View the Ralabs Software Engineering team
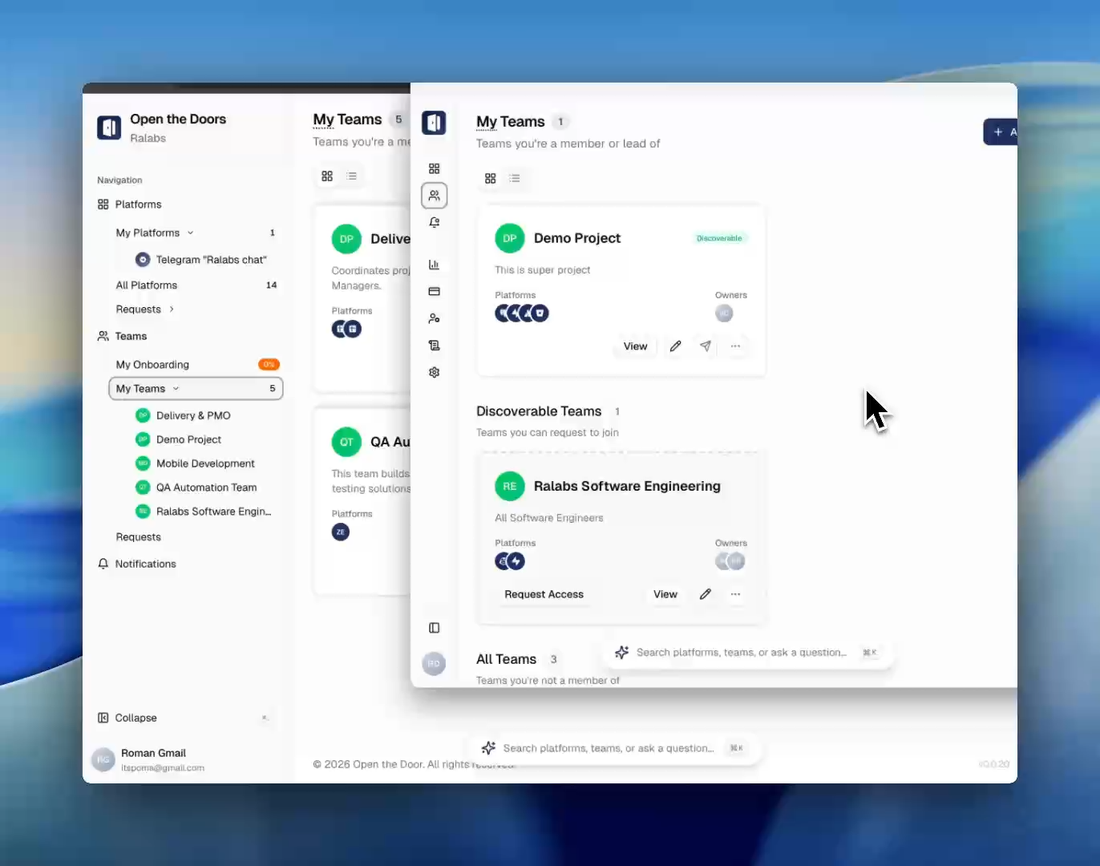This screenshot has height=866, width=1100. point(666,594)
